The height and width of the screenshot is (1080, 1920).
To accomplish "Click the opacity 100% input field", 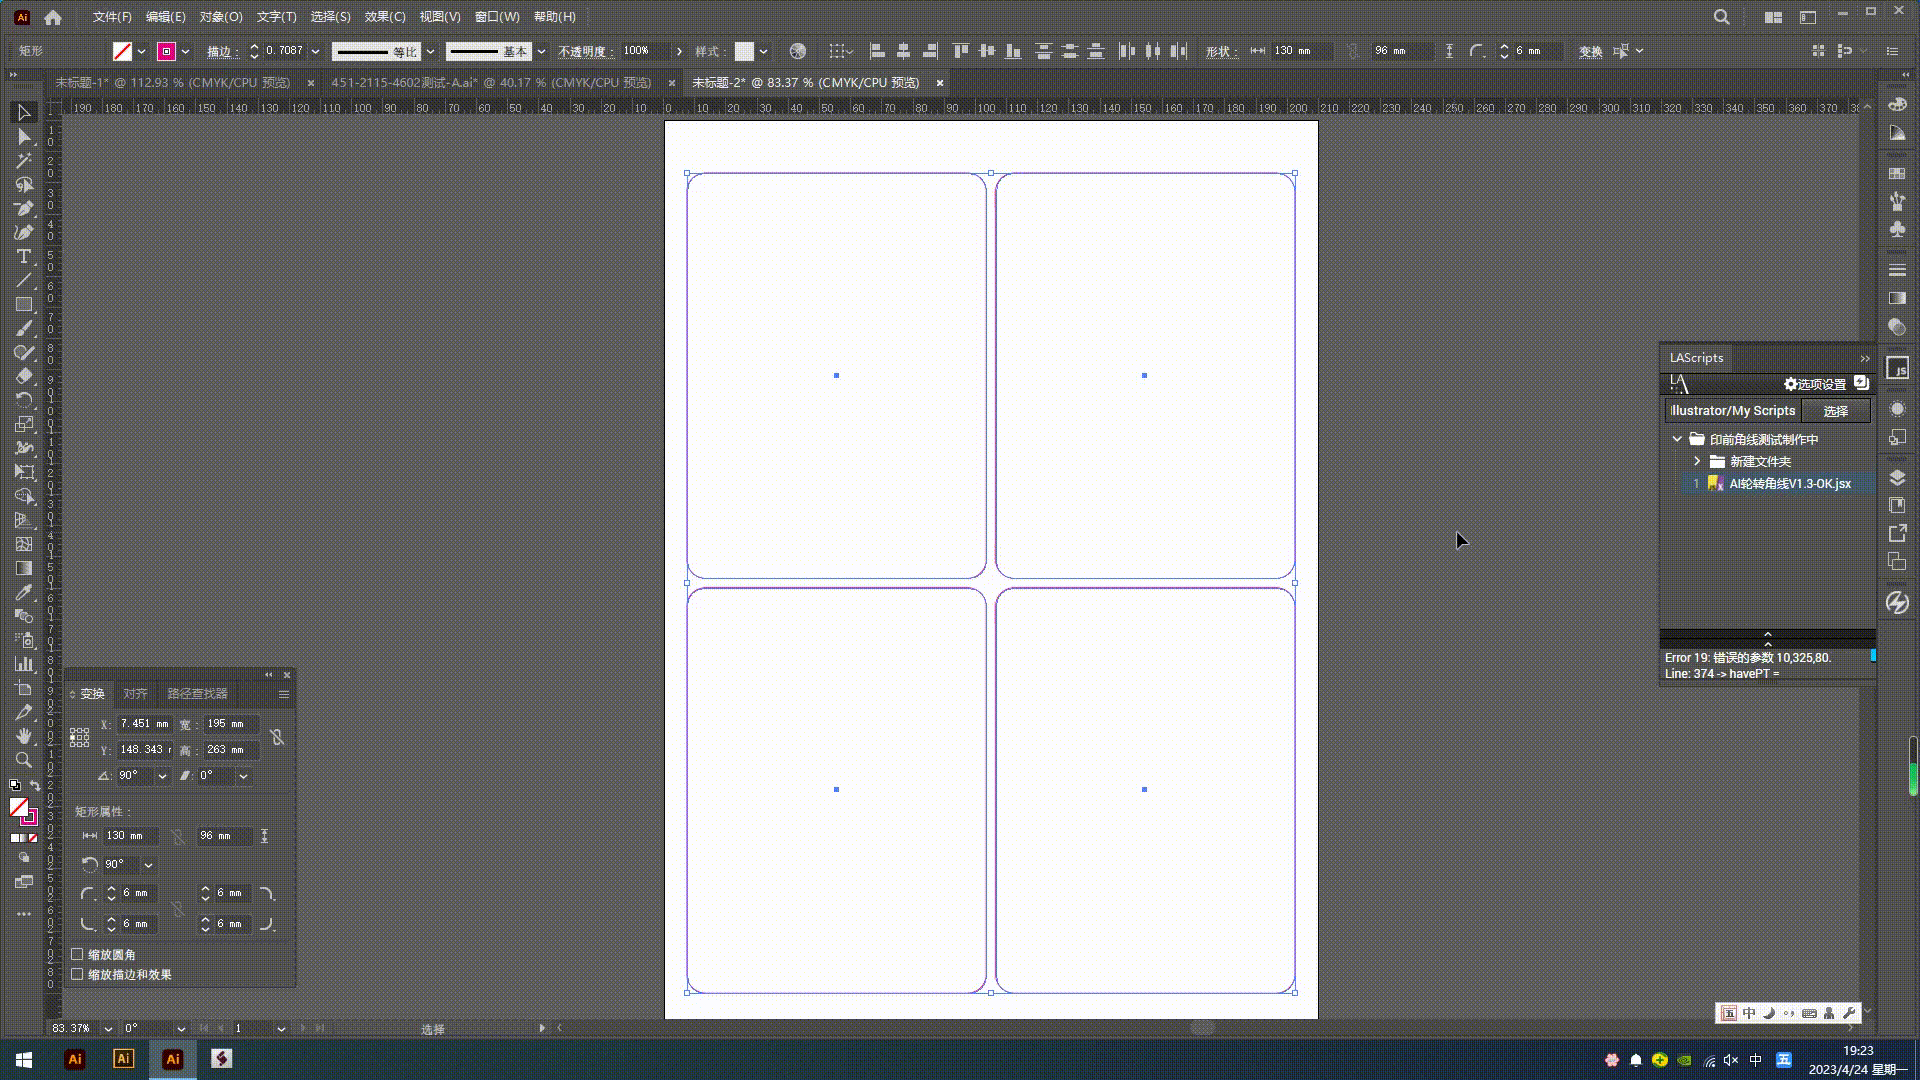I will pos(645,51).
